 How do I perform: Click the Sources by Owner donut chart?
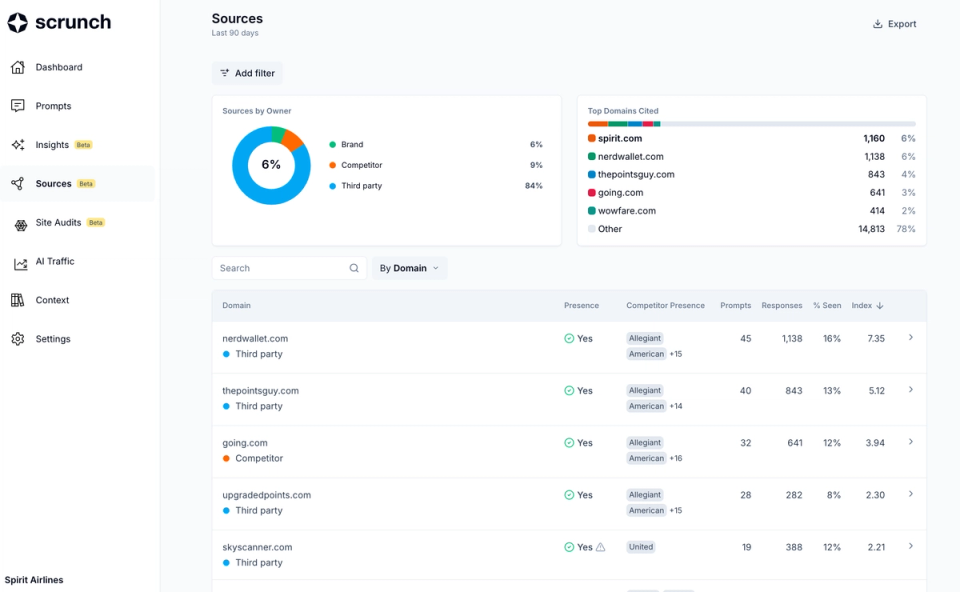[271, 165]
